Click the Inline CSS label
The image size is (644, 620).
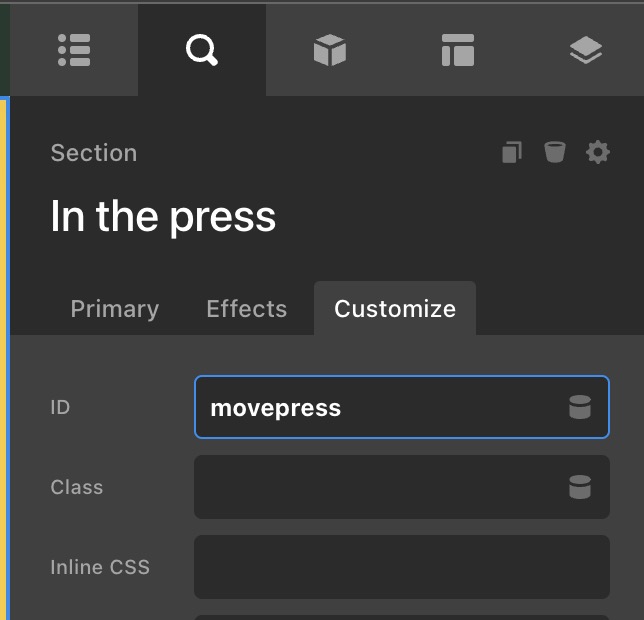[x=100, y=567]
